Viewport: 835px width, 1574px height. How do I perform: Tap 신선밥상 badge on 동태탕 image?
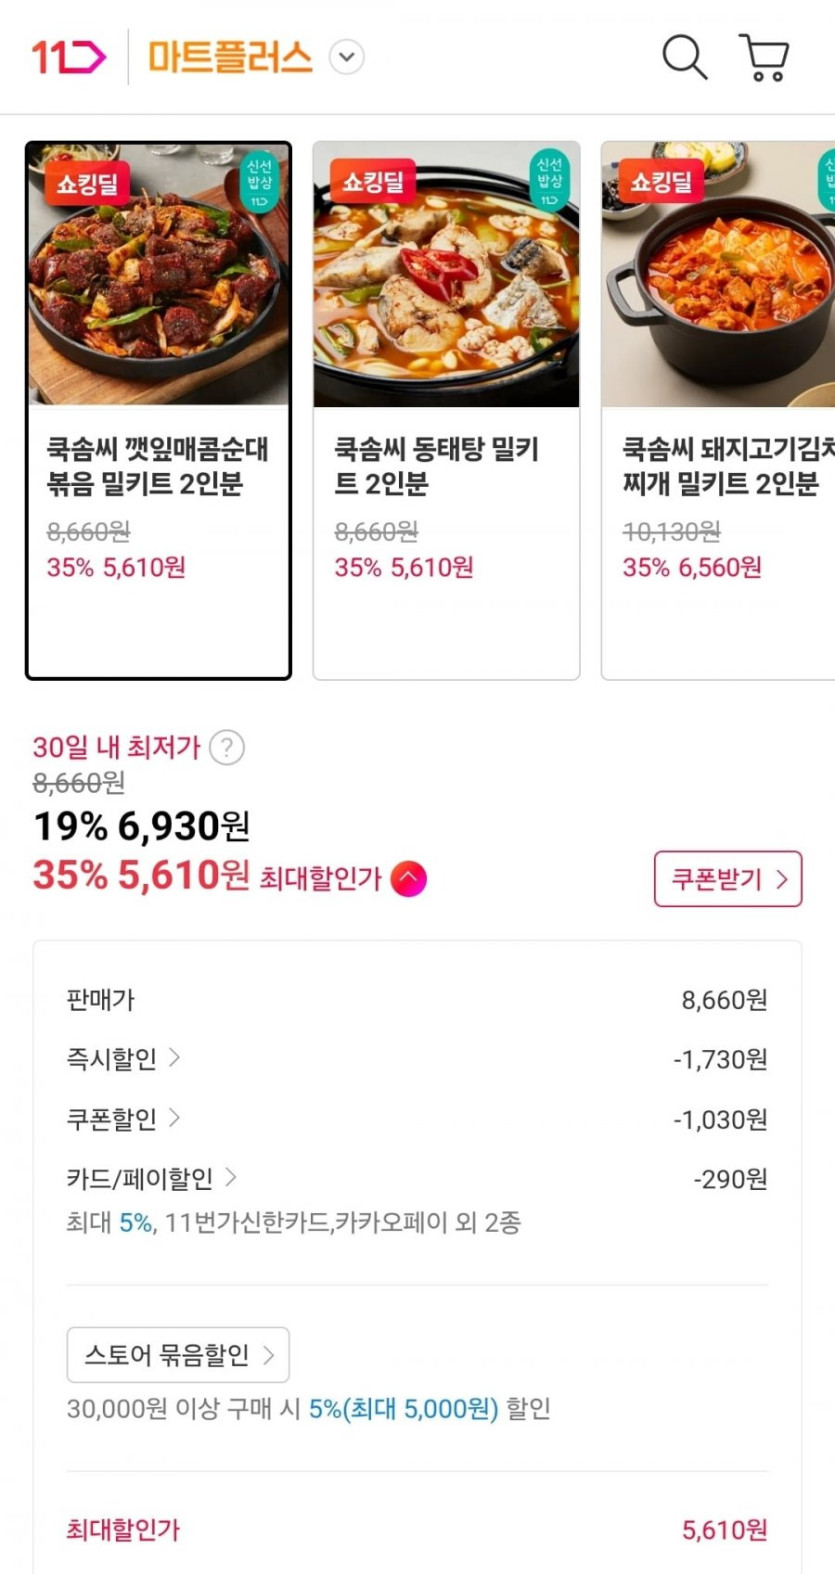(549, 180)
